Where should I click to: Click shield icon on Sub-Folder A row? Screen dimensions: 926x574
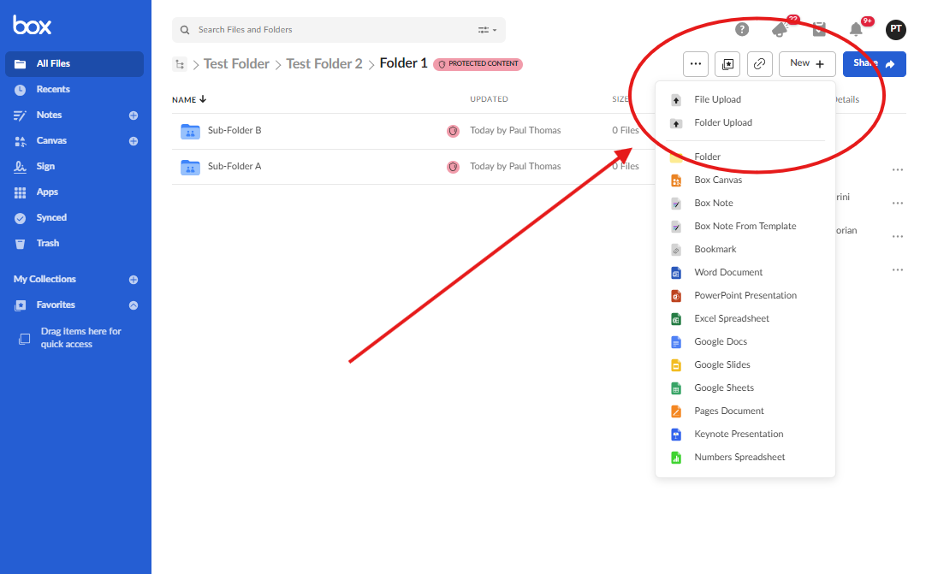453,167
